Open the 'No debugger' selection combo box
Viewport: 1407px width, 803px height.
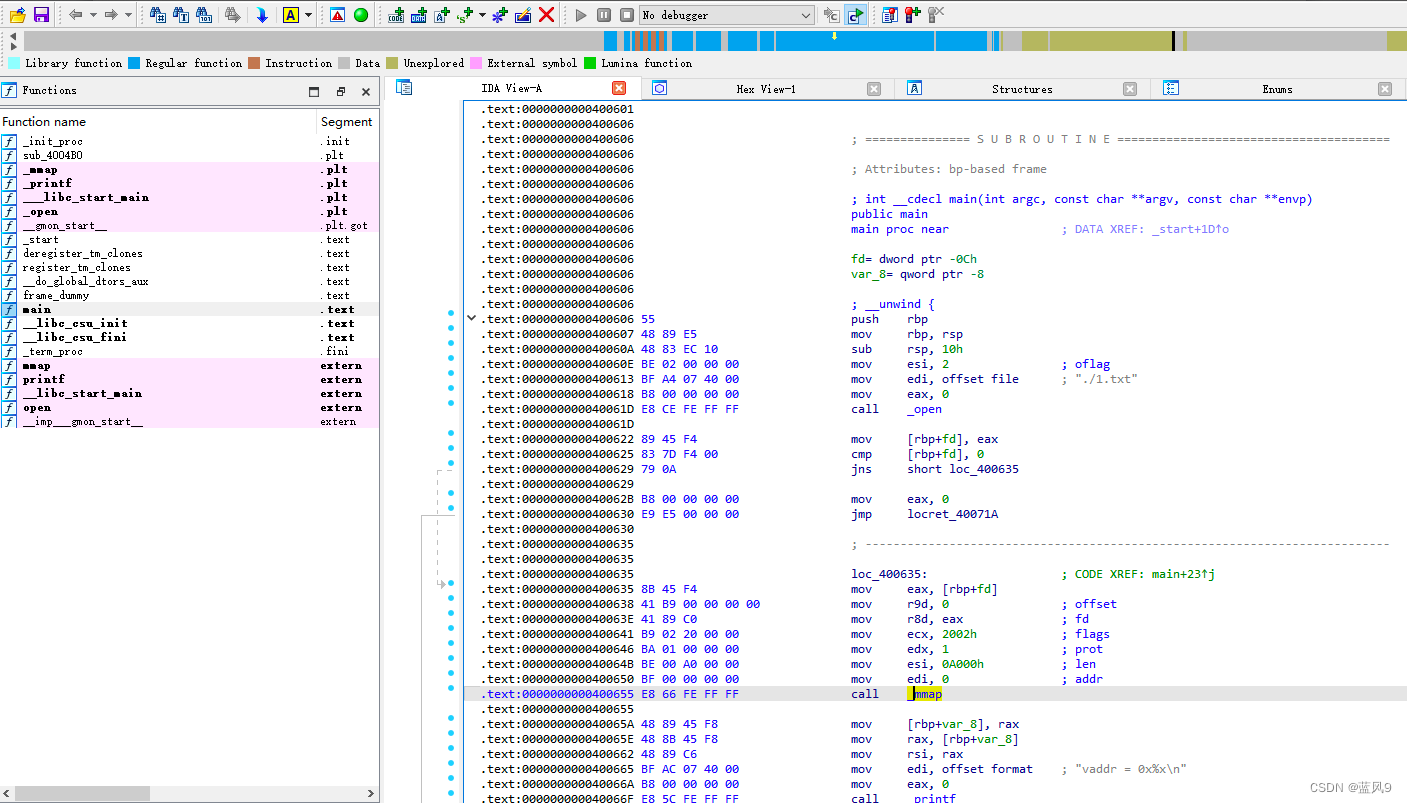[x=727, y=15]
